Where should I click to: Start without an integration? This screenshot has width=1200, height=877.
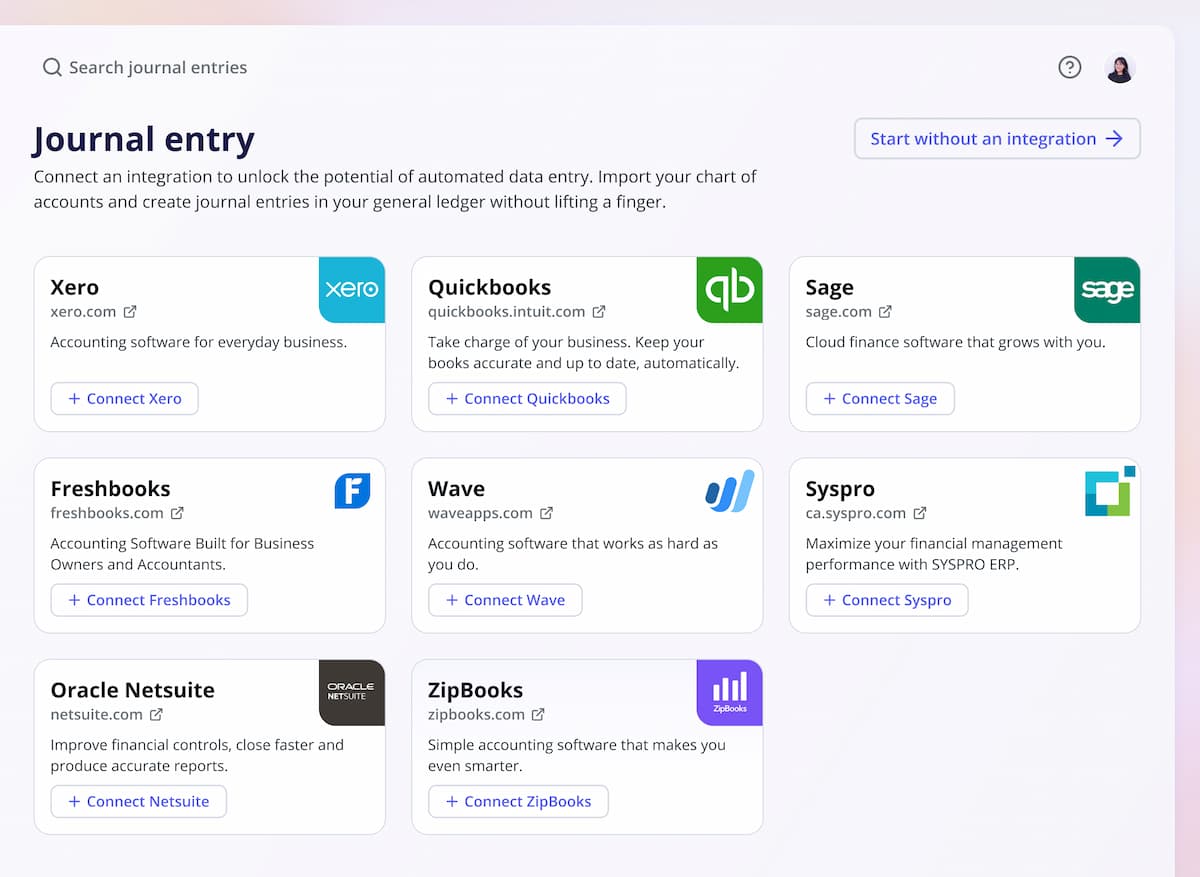[996, 139]
